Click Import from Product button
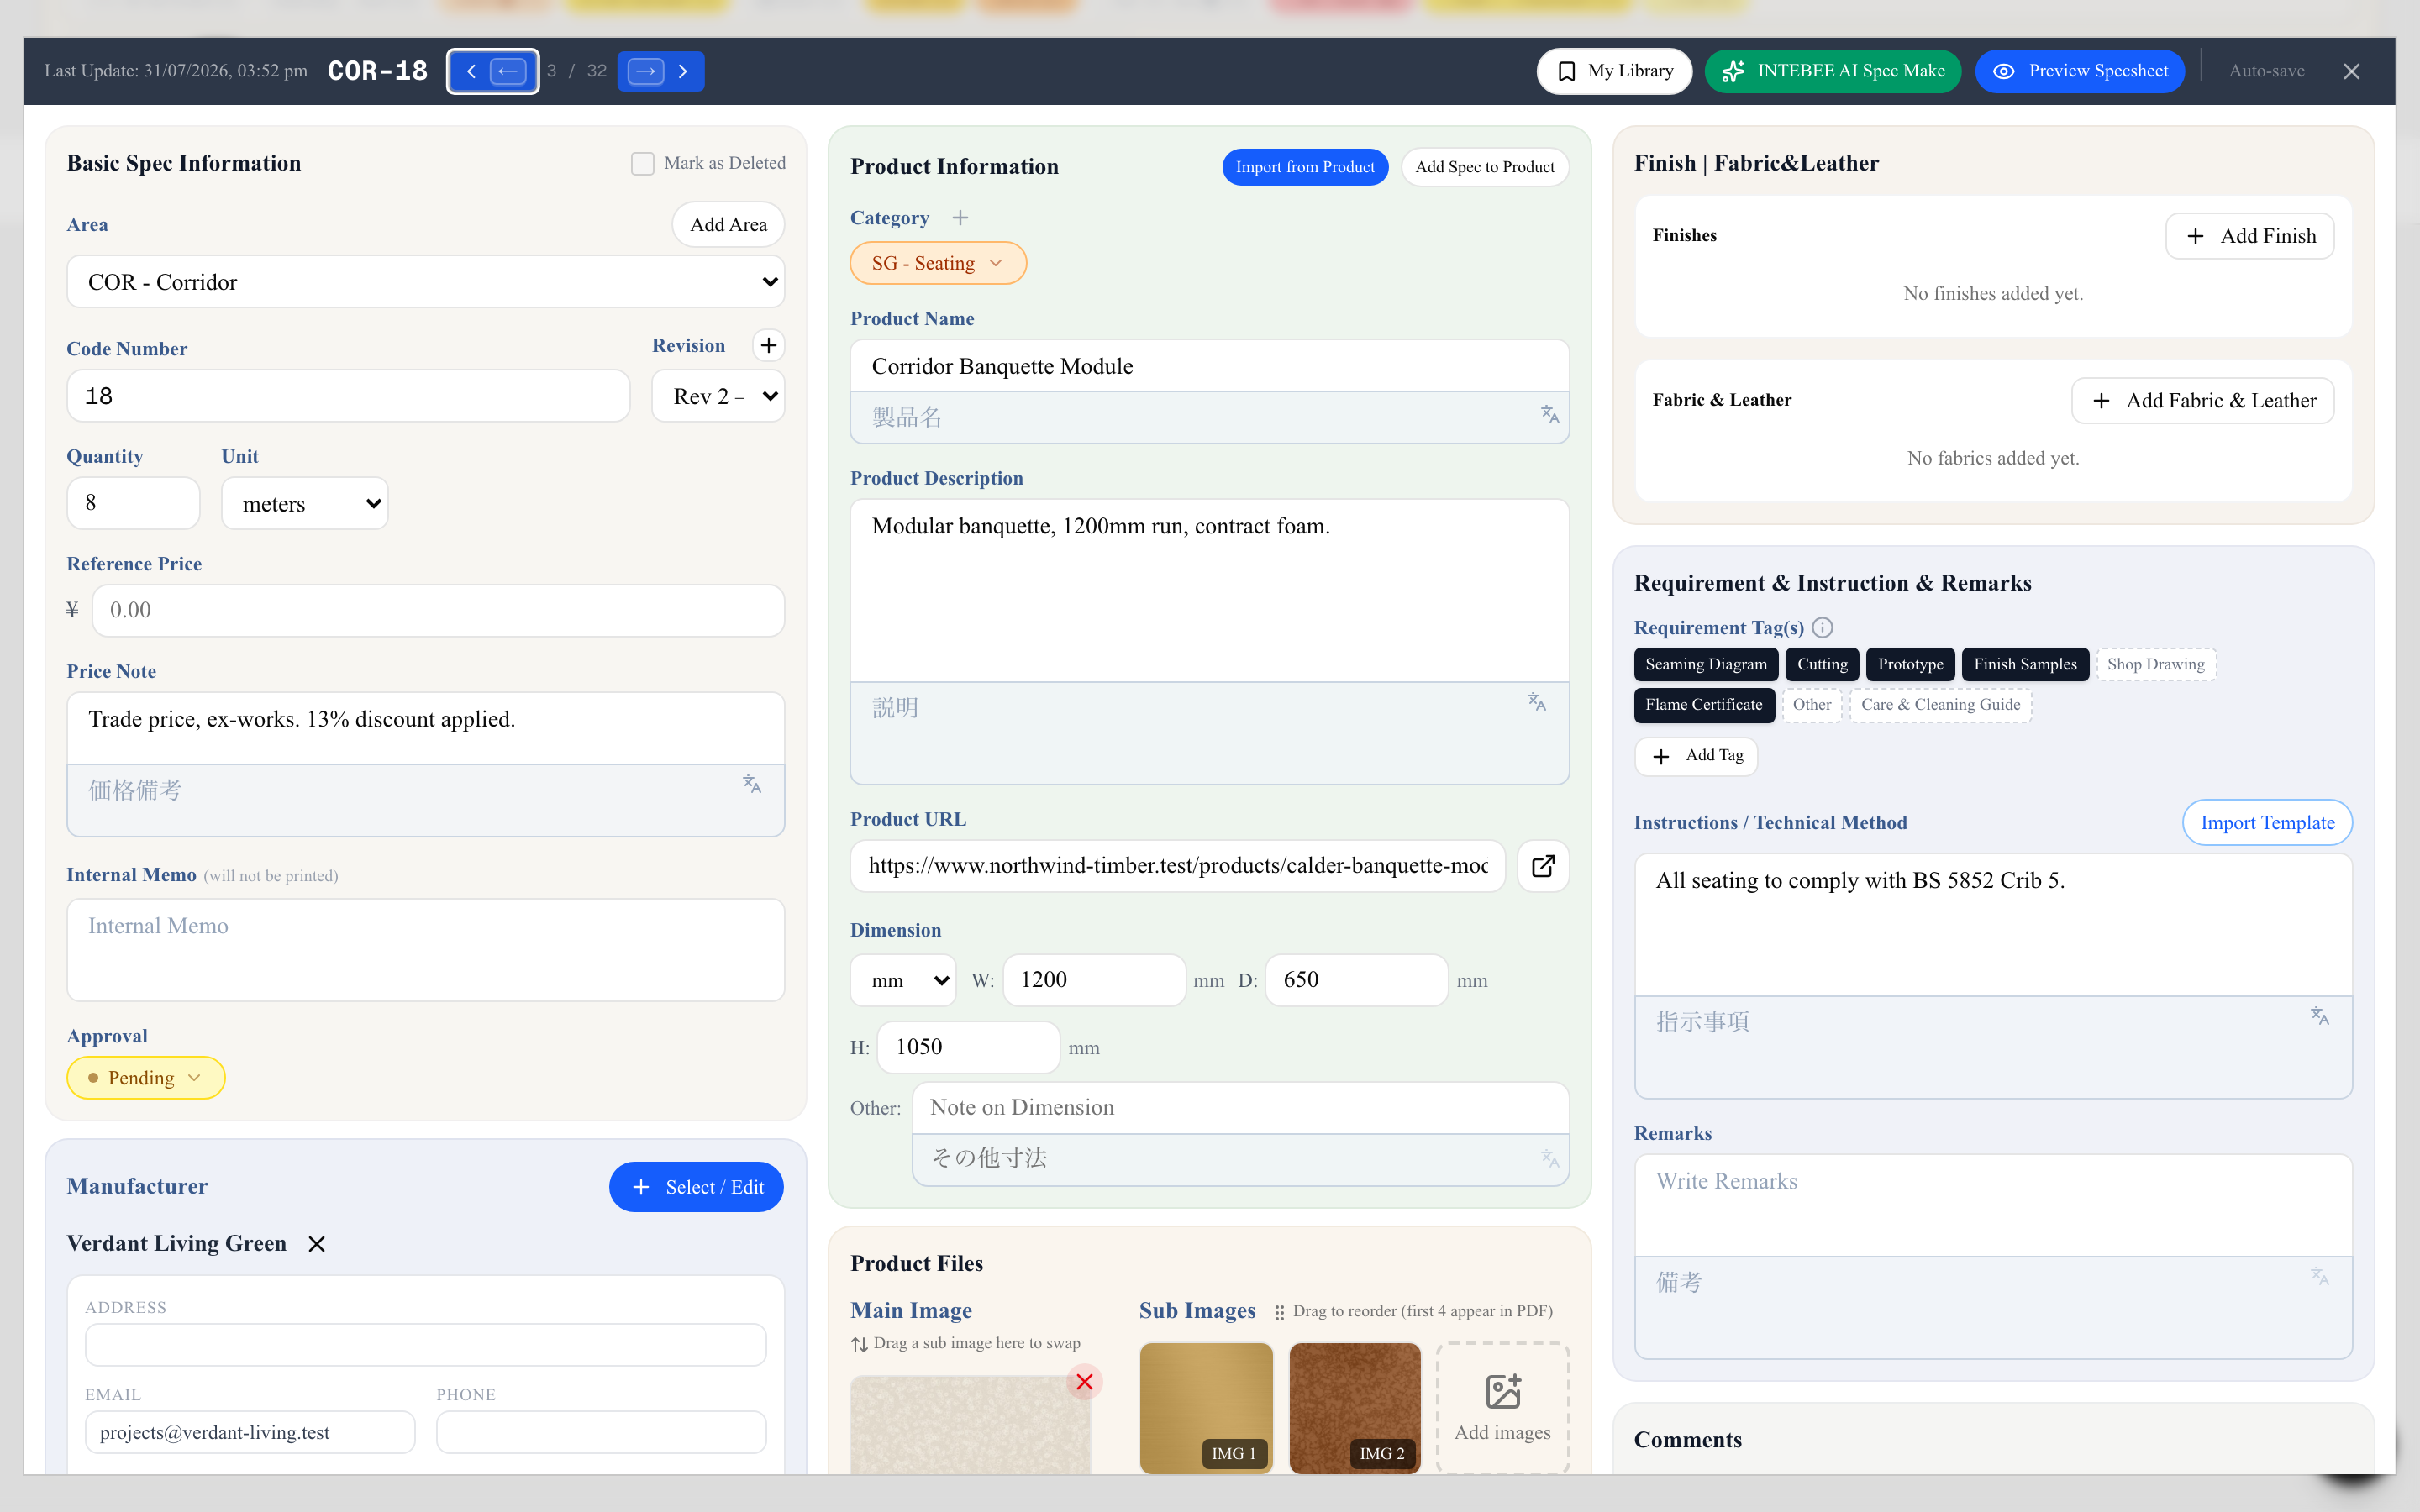The image size is (2420, 1512). 1305,167
